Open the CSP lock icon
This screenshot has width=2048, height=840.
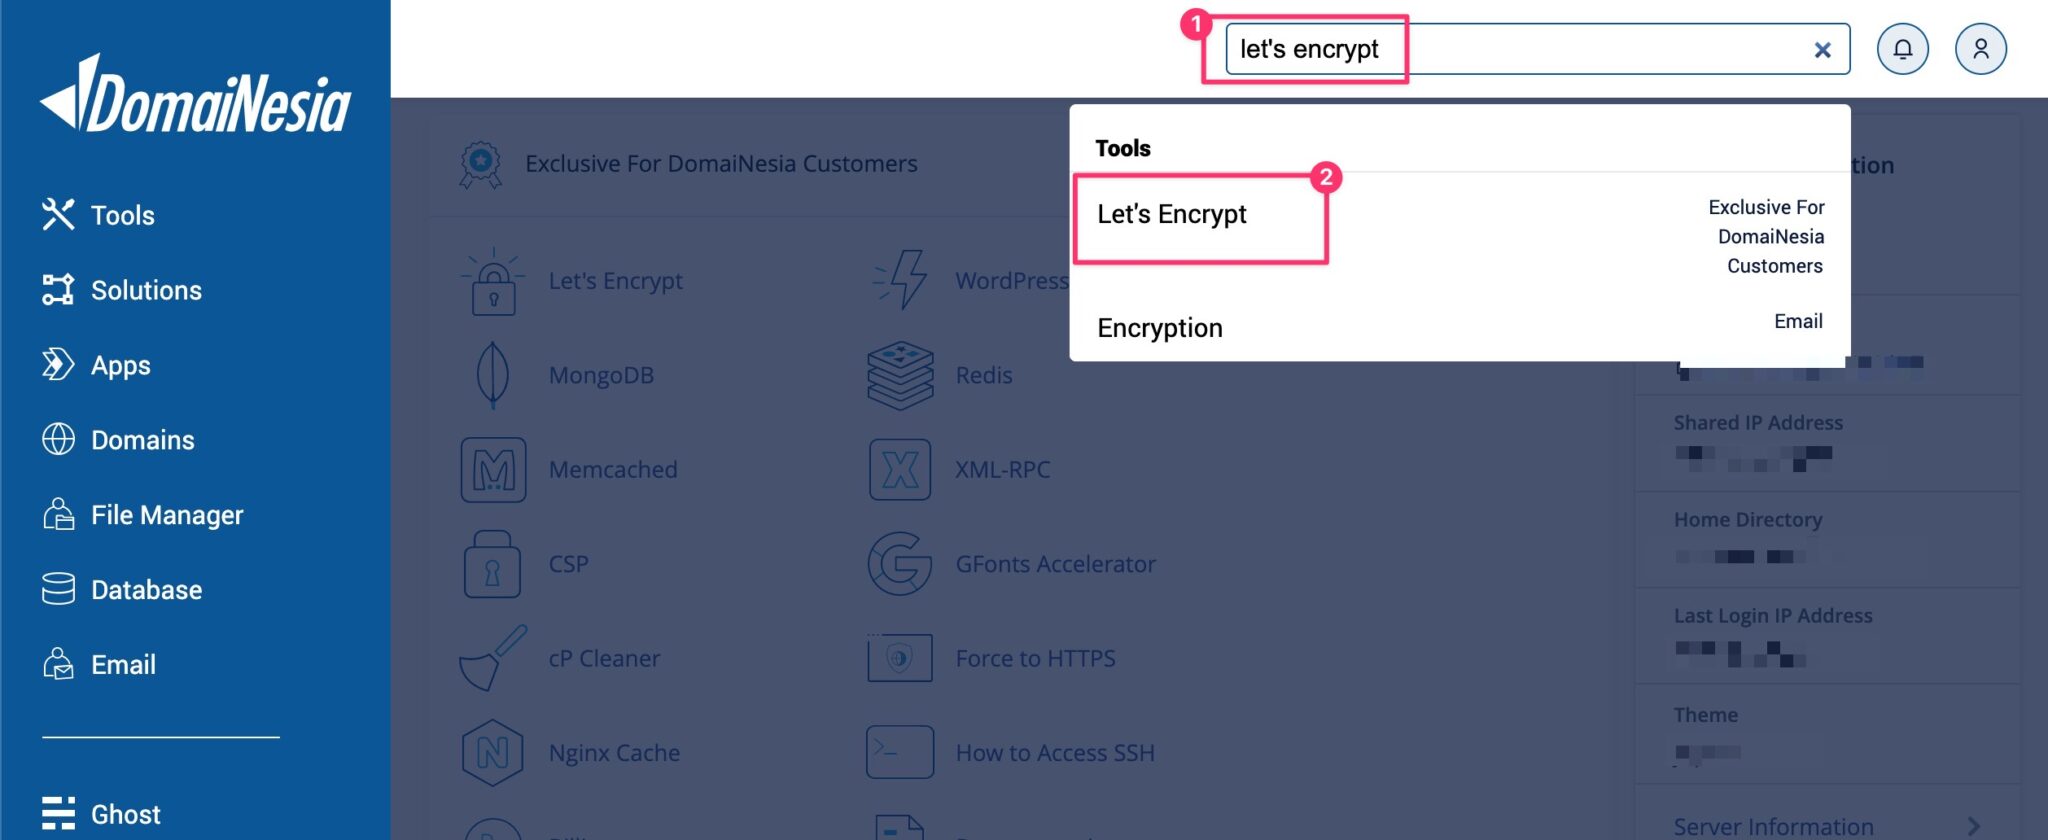click(x=491, y=563)
